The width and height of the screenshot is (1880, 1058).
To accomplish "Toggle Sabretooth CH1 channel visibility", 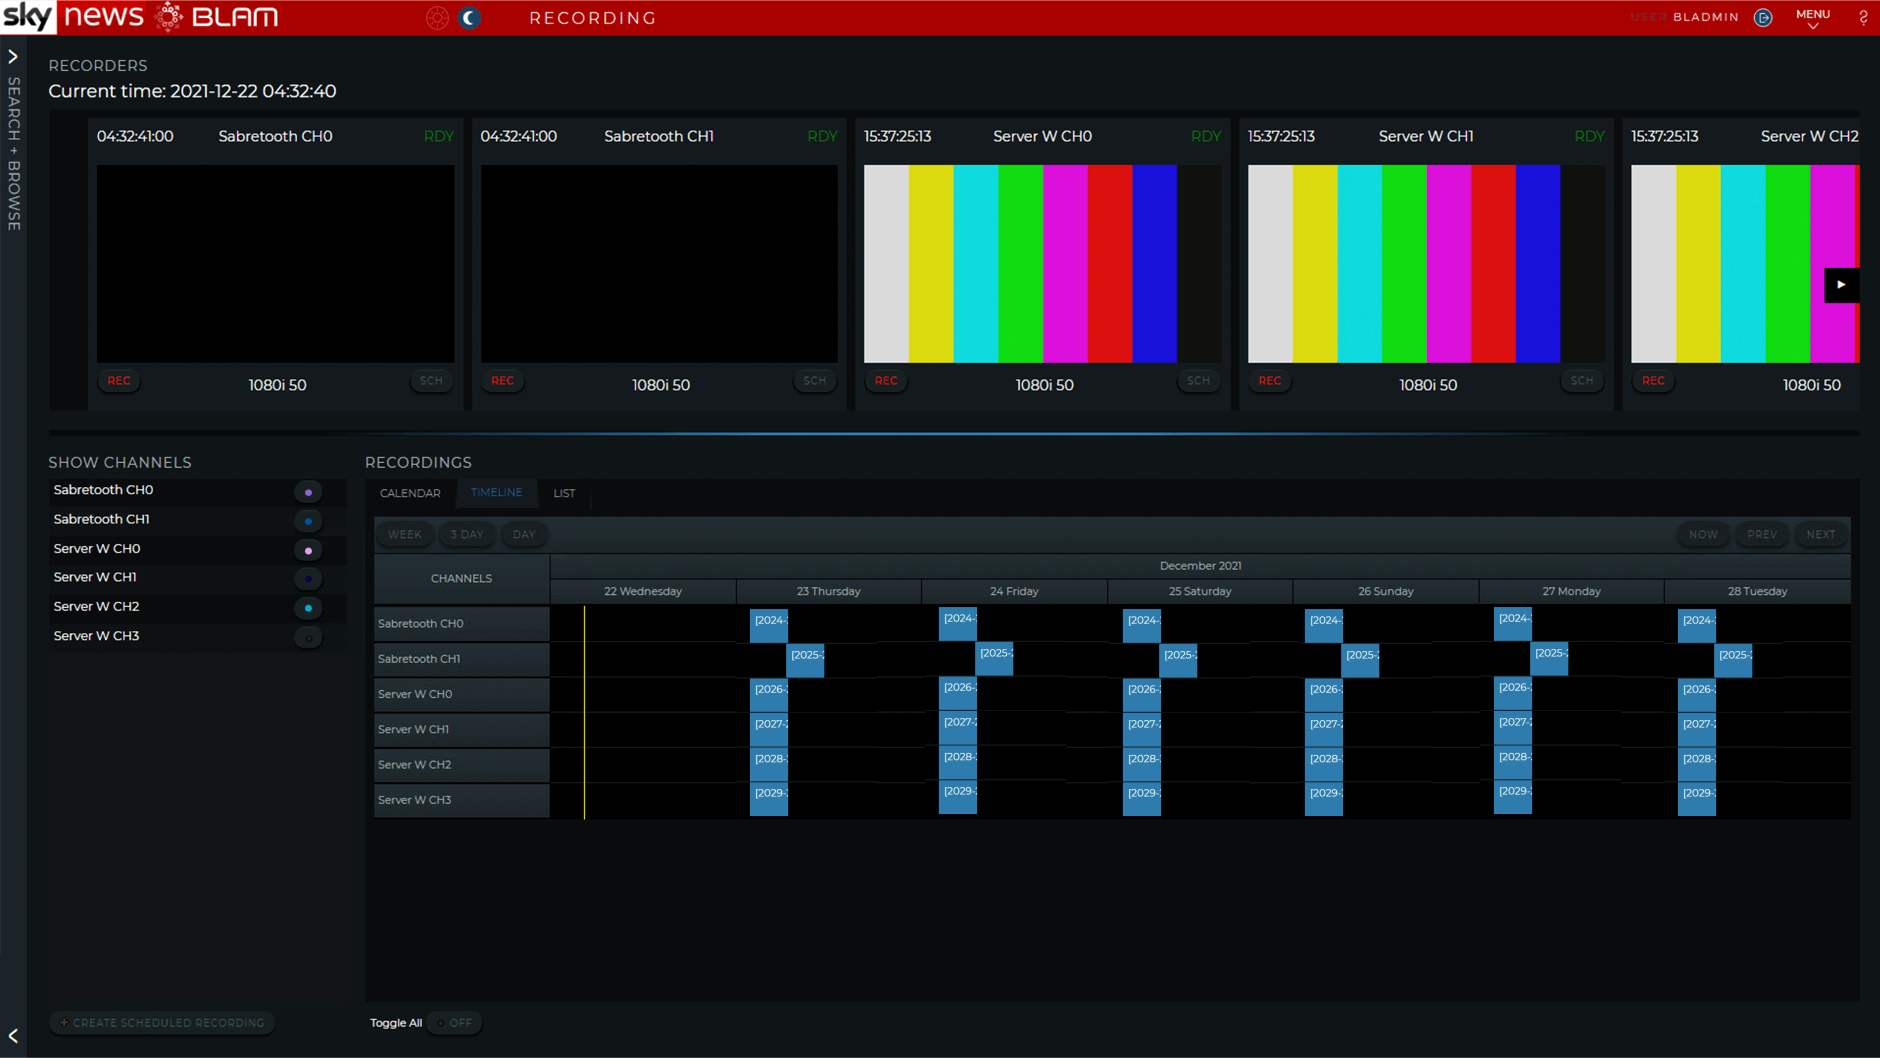I will (x=308, y=521).
